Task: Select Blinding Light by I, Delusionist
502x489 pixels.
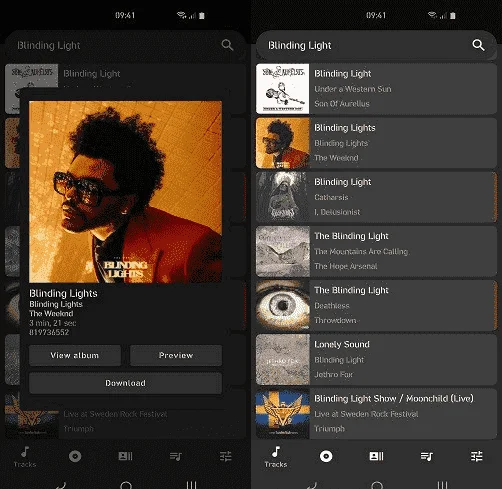Action: click(x=376, y=197)
